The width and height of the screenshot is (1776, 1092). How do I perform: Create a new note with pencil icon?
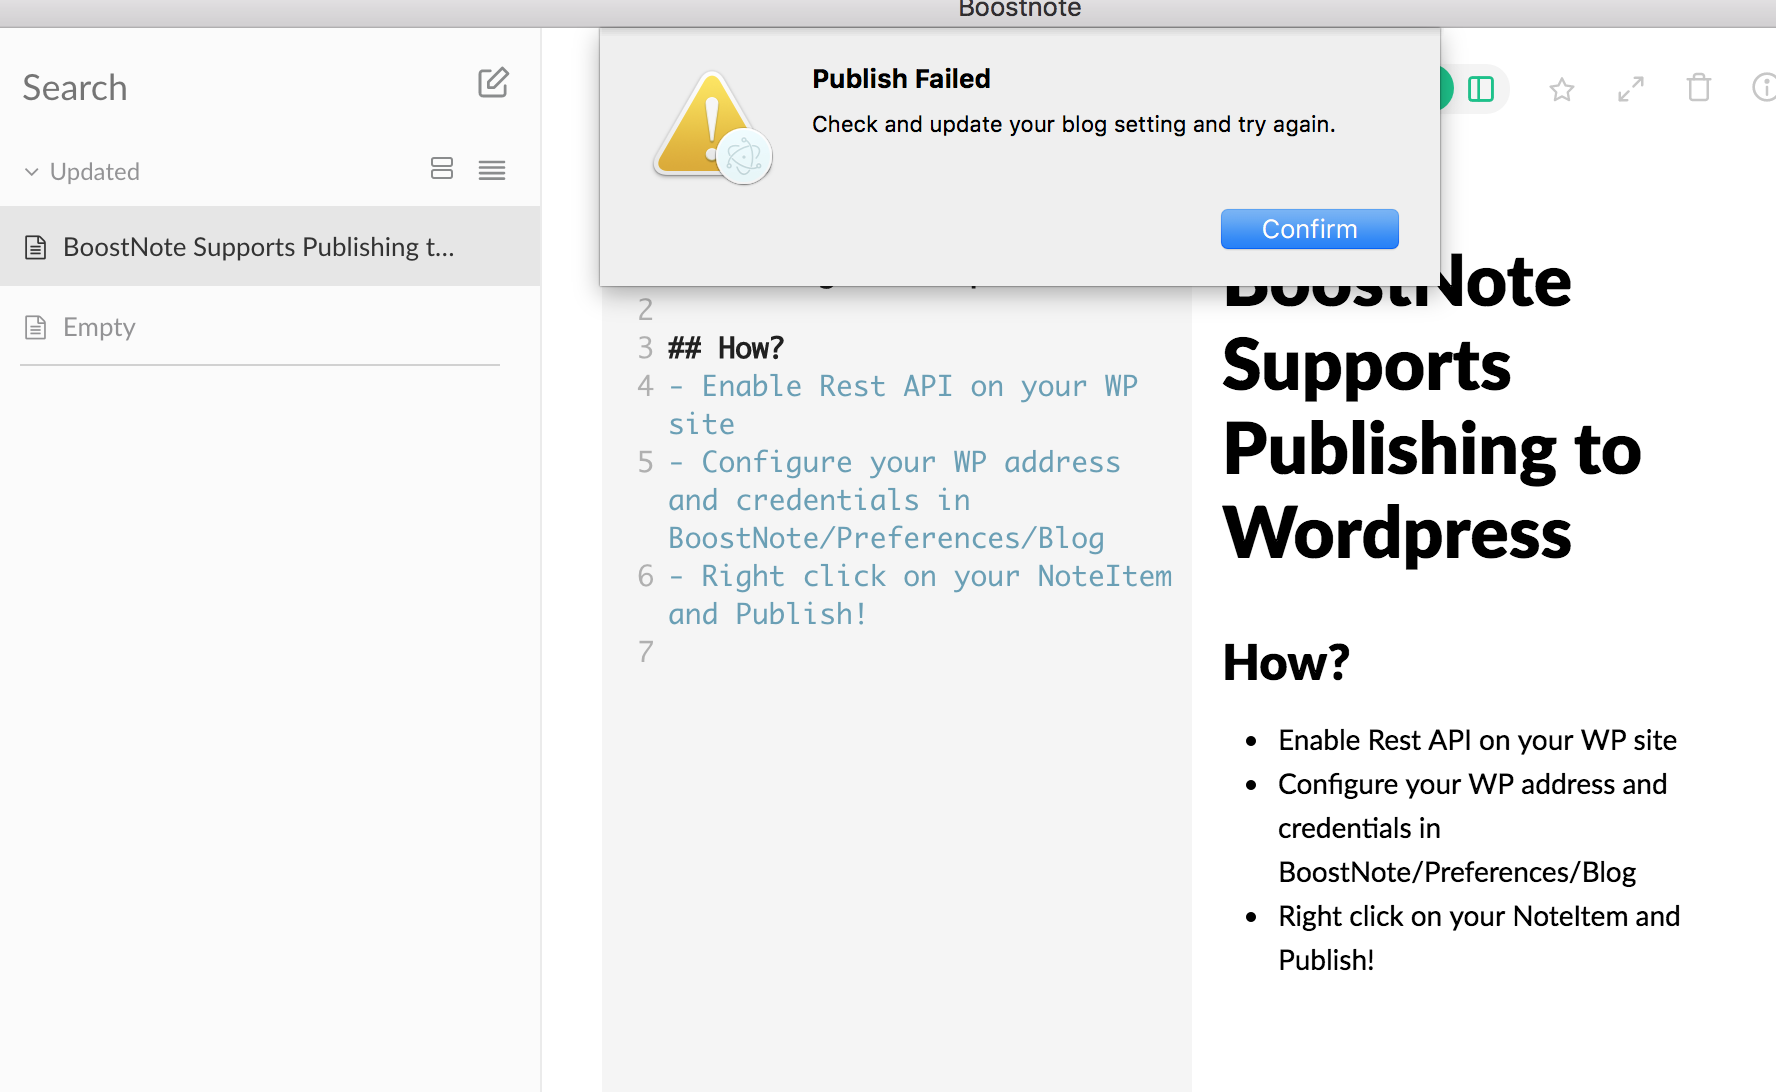pos(493,83)
